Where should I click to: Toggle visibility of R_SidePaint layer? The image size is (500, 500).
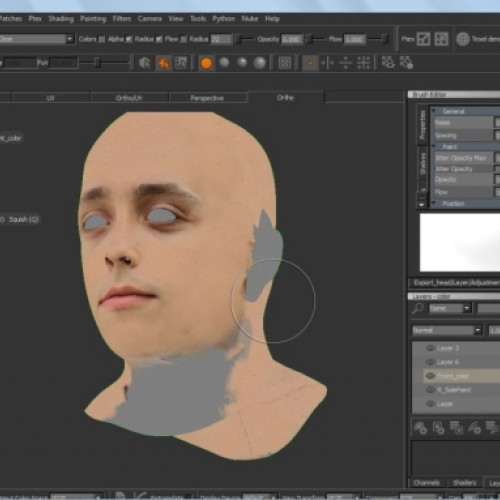tap(430, 390)
